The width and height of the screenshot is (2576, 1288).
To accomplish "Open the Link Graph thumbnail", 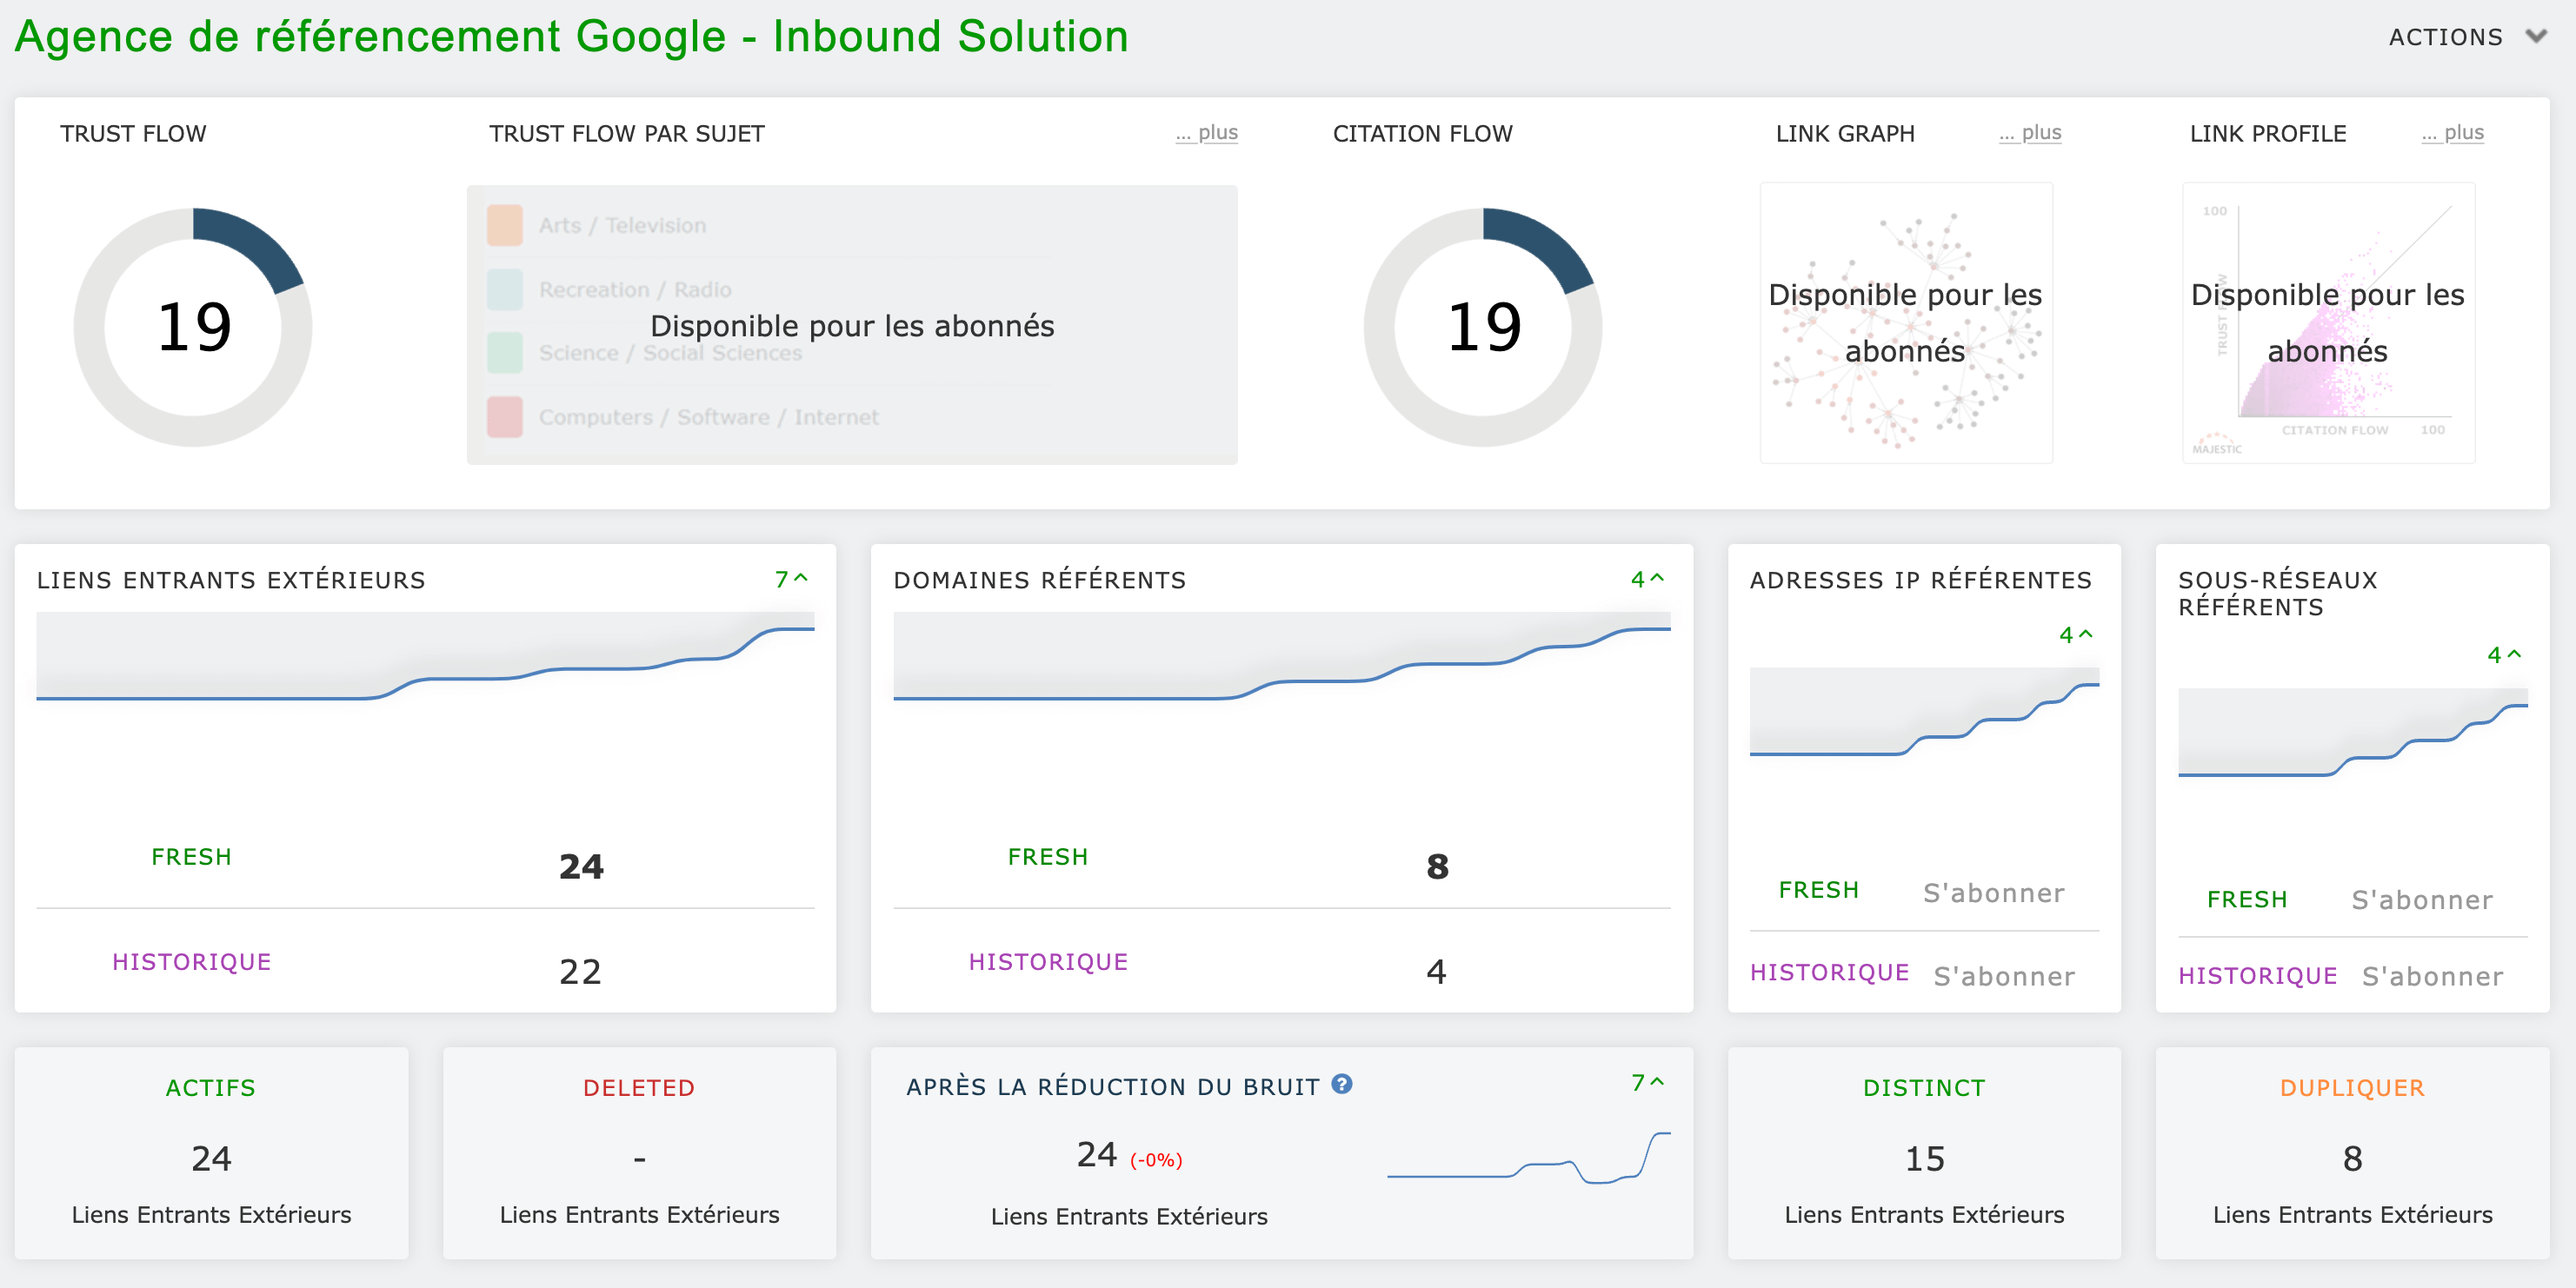I will 1906,322.
